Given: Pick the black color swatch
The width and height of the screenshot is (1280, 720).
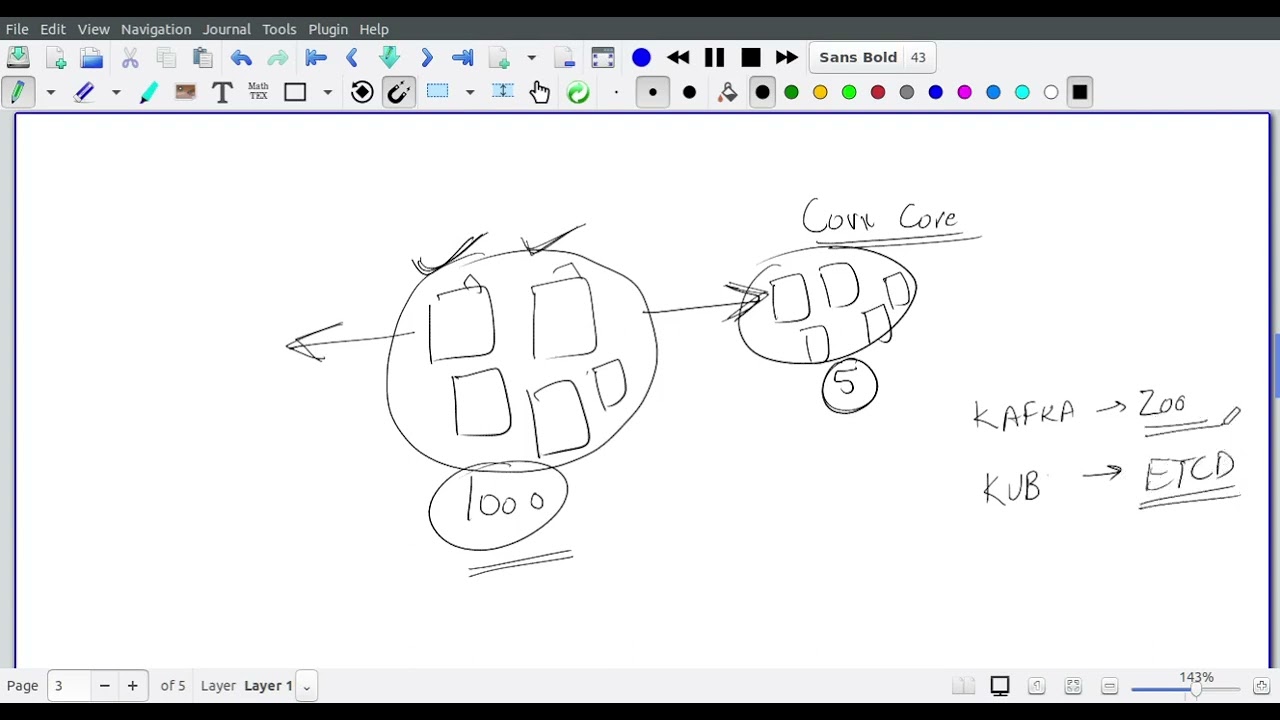Looking at the screenshot, I should click(762, 93).
